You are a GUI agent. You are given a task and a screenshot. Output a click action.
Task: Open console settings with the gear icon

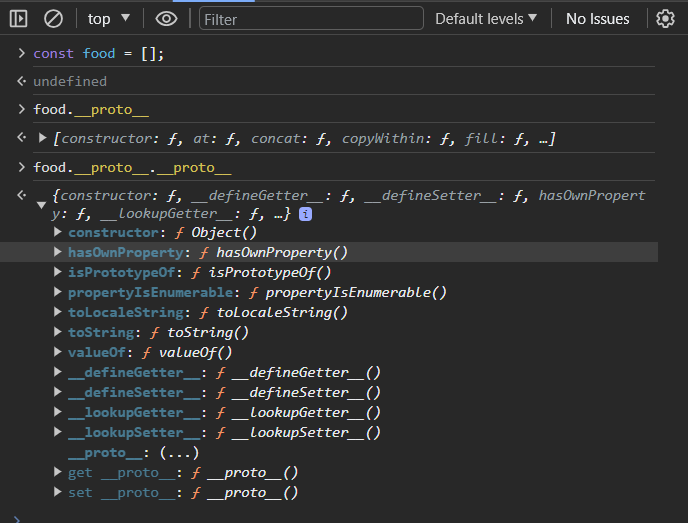click(665, 18)
